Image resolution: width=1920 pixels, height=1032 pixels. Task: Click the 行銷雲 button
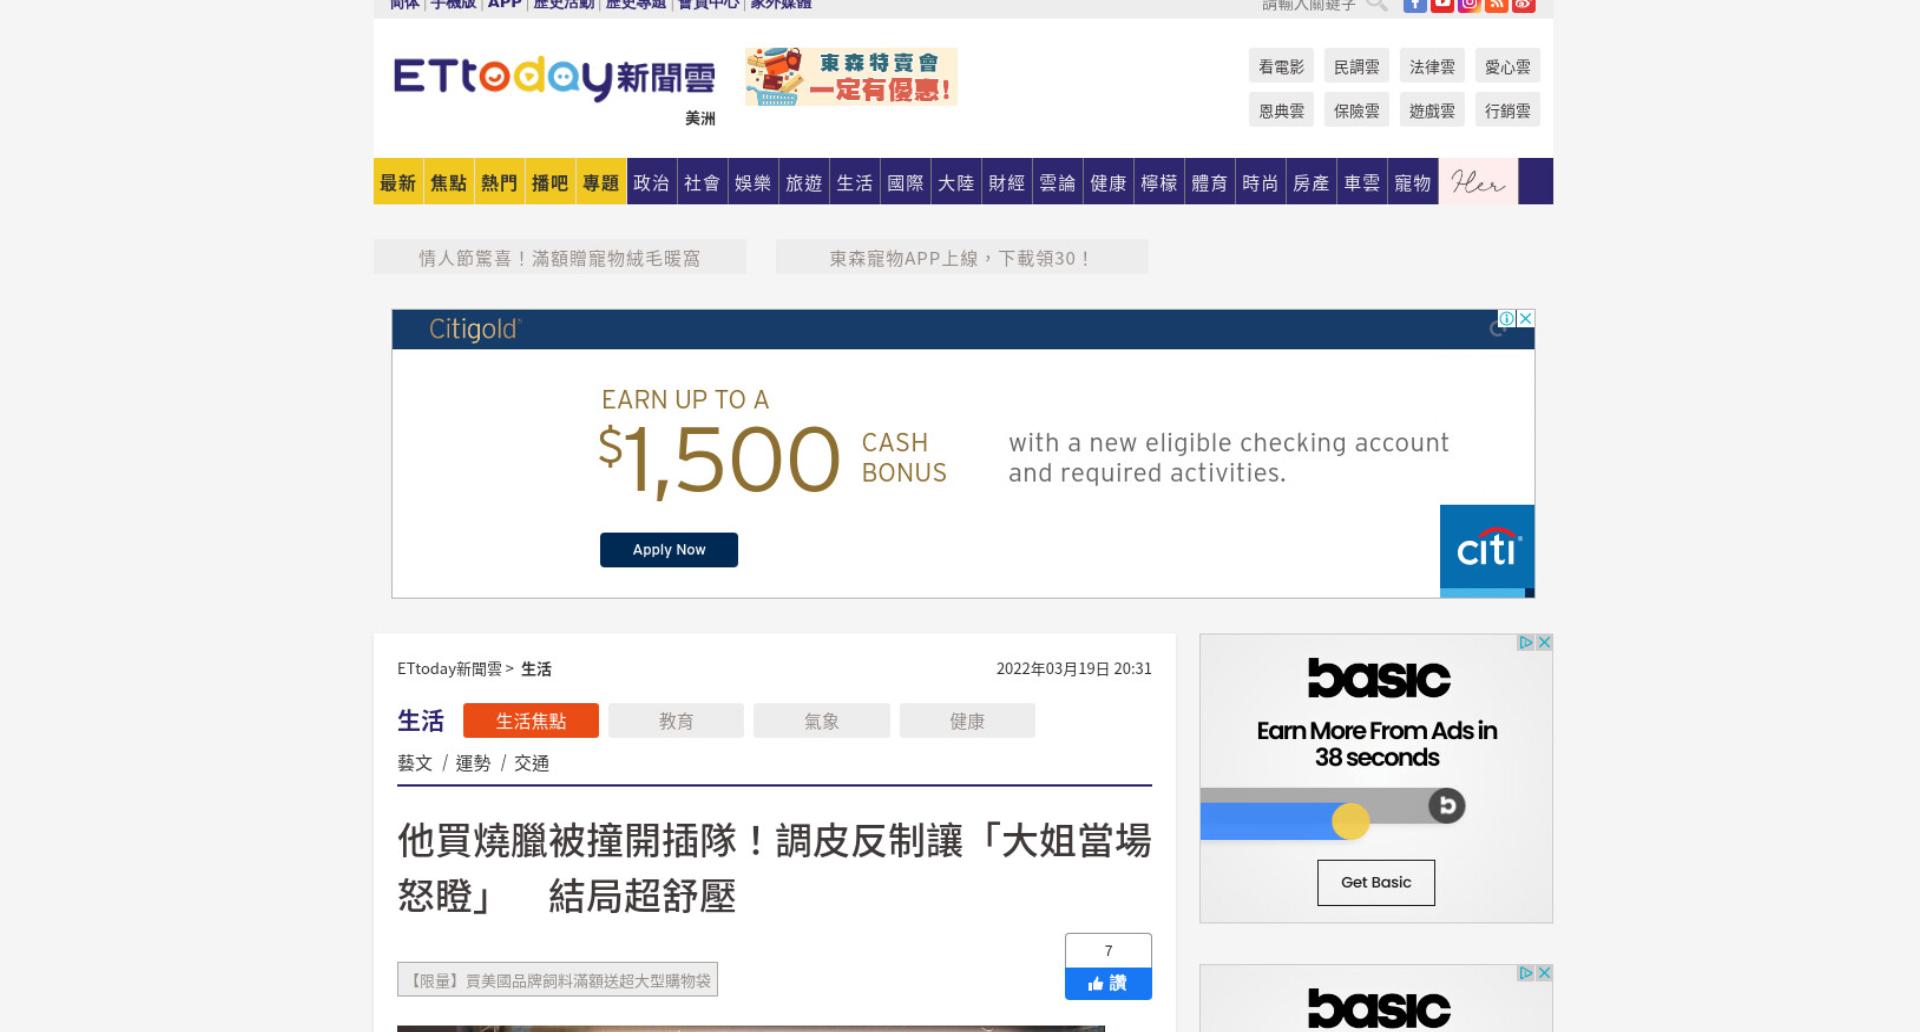tap(1508, 111)
